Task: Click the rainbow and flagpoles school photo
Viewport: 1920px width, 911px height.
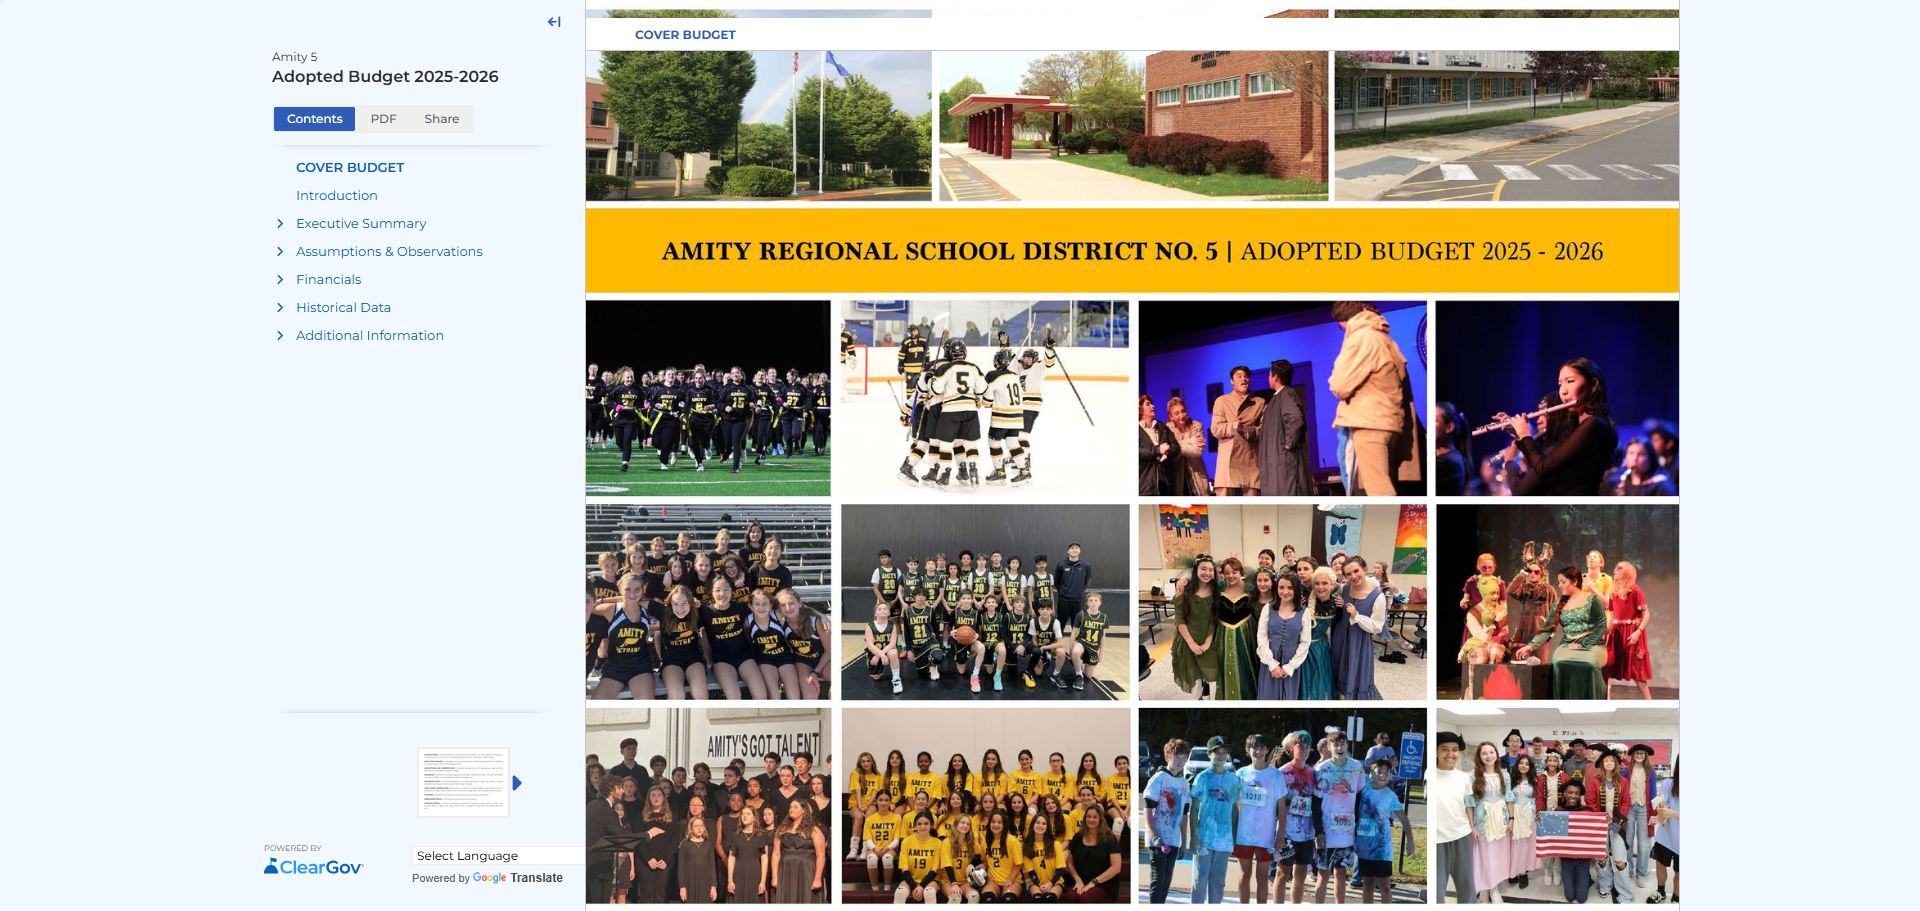Action: pyautogui.click(x=759, y=126)
